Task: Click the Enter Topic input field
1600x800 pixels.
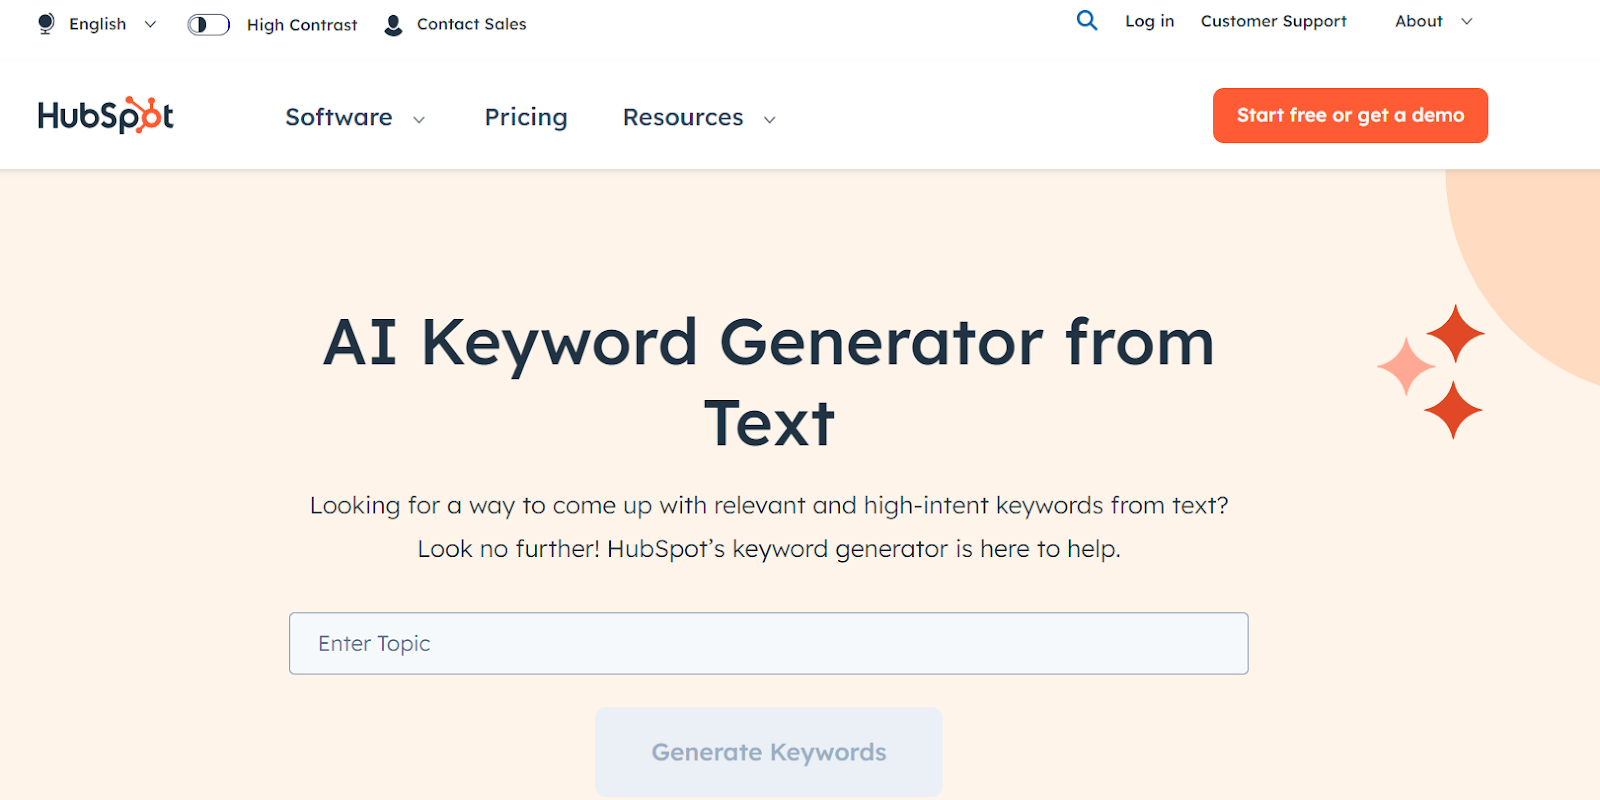Action: [768, 643]
